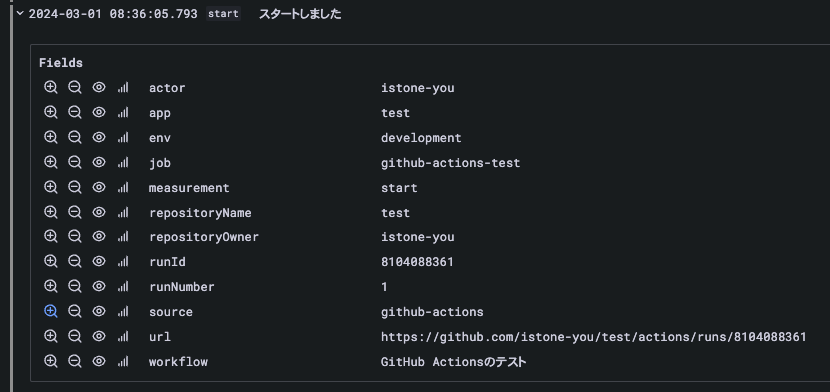Toggle the eye icon for the repositoryOwner field

click(x=99, y=237)
